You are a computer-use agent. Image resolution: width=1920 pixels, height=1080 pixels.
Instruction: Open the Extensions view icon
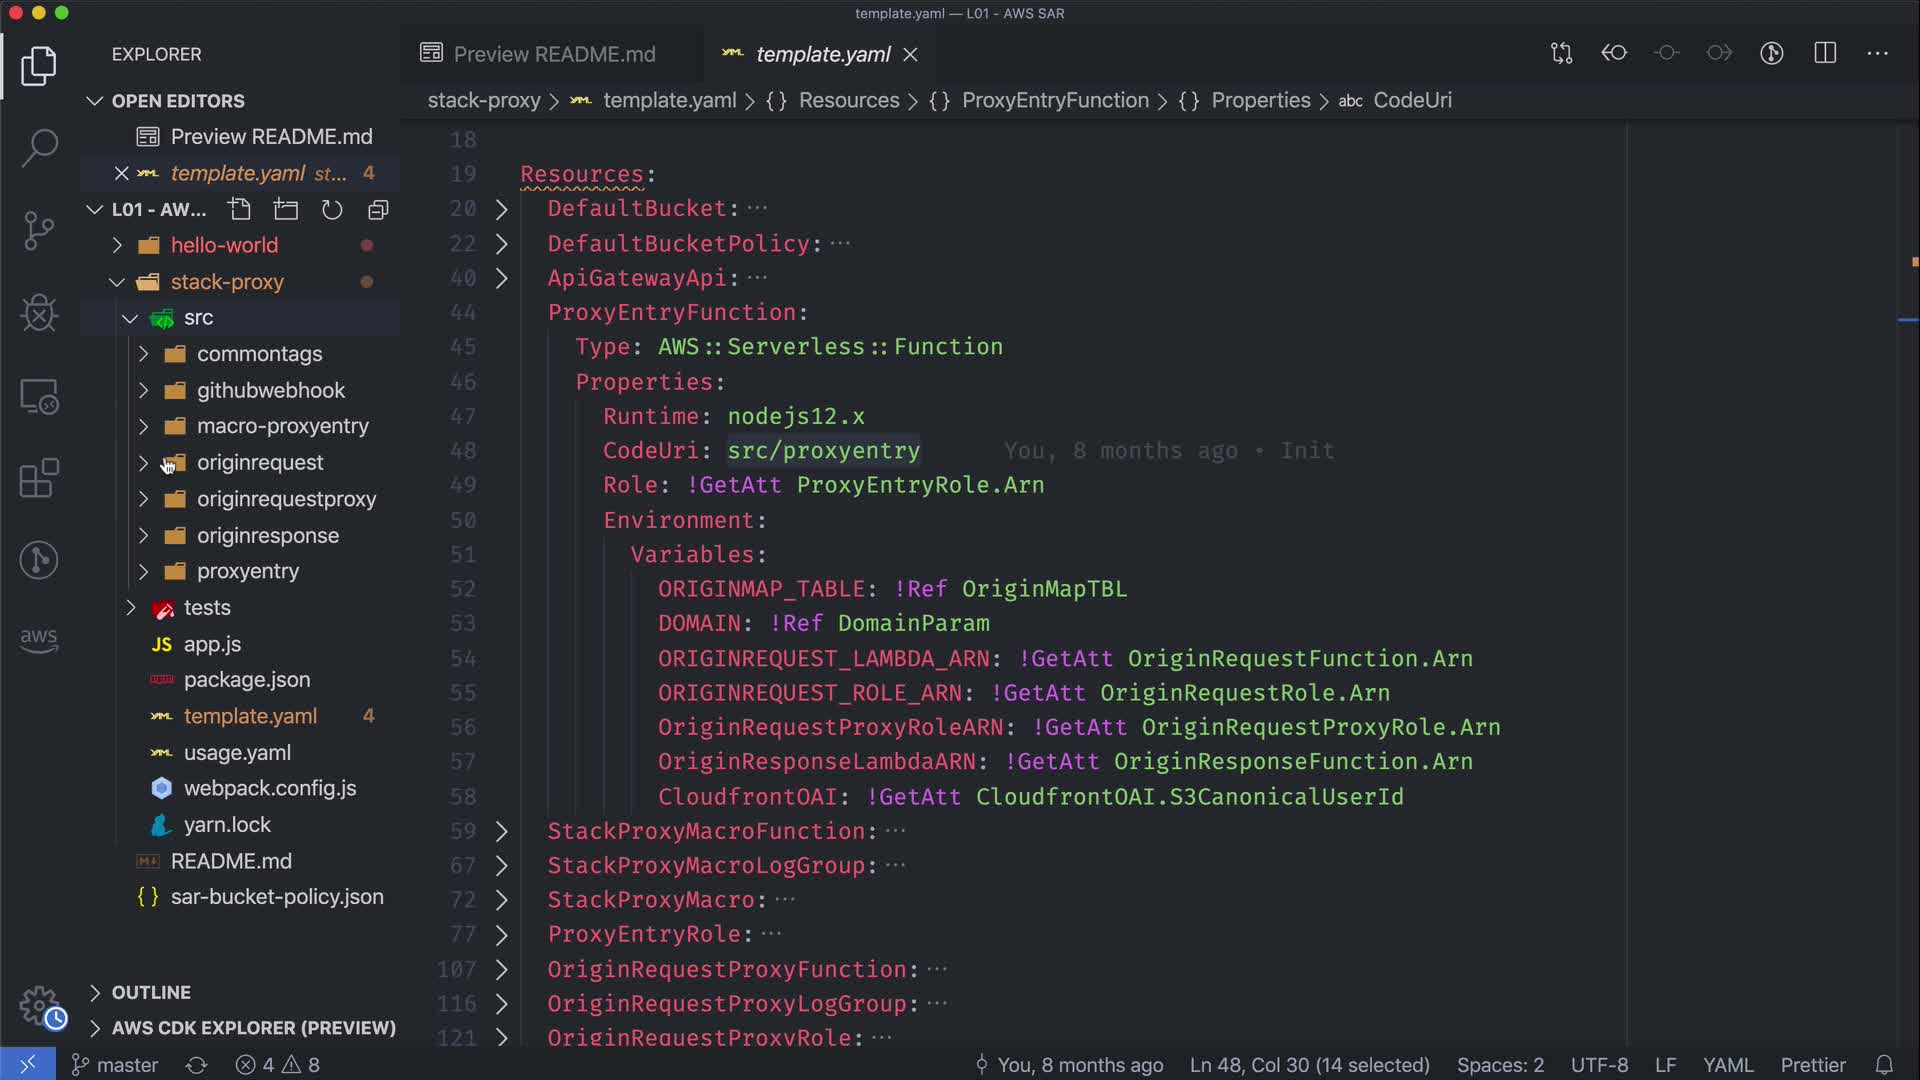(x=39, y=478)
